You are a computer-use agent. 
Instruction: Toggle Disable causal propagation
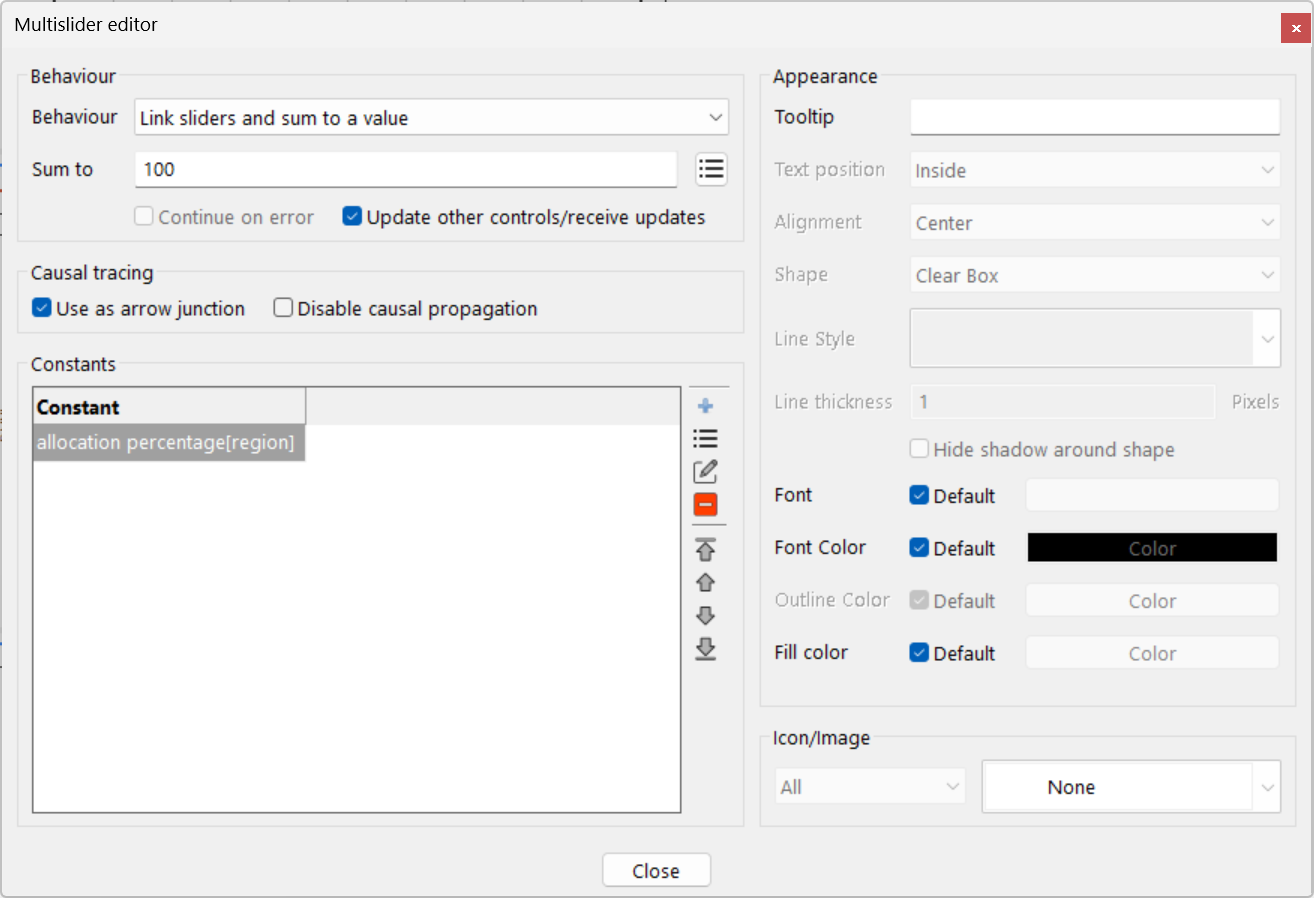point(281,309)
